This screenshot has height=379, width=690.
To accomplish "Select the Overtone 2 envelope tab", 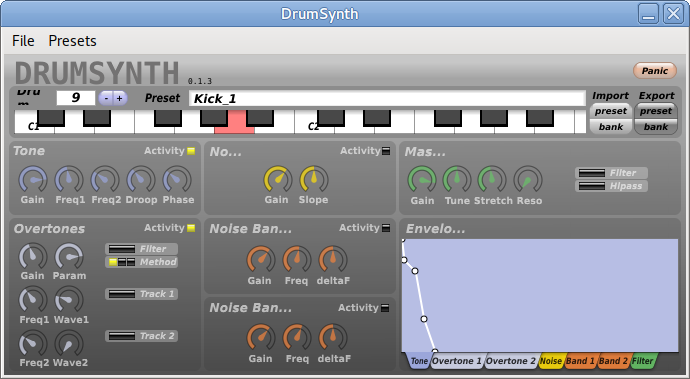I will (x=511, y=361).
